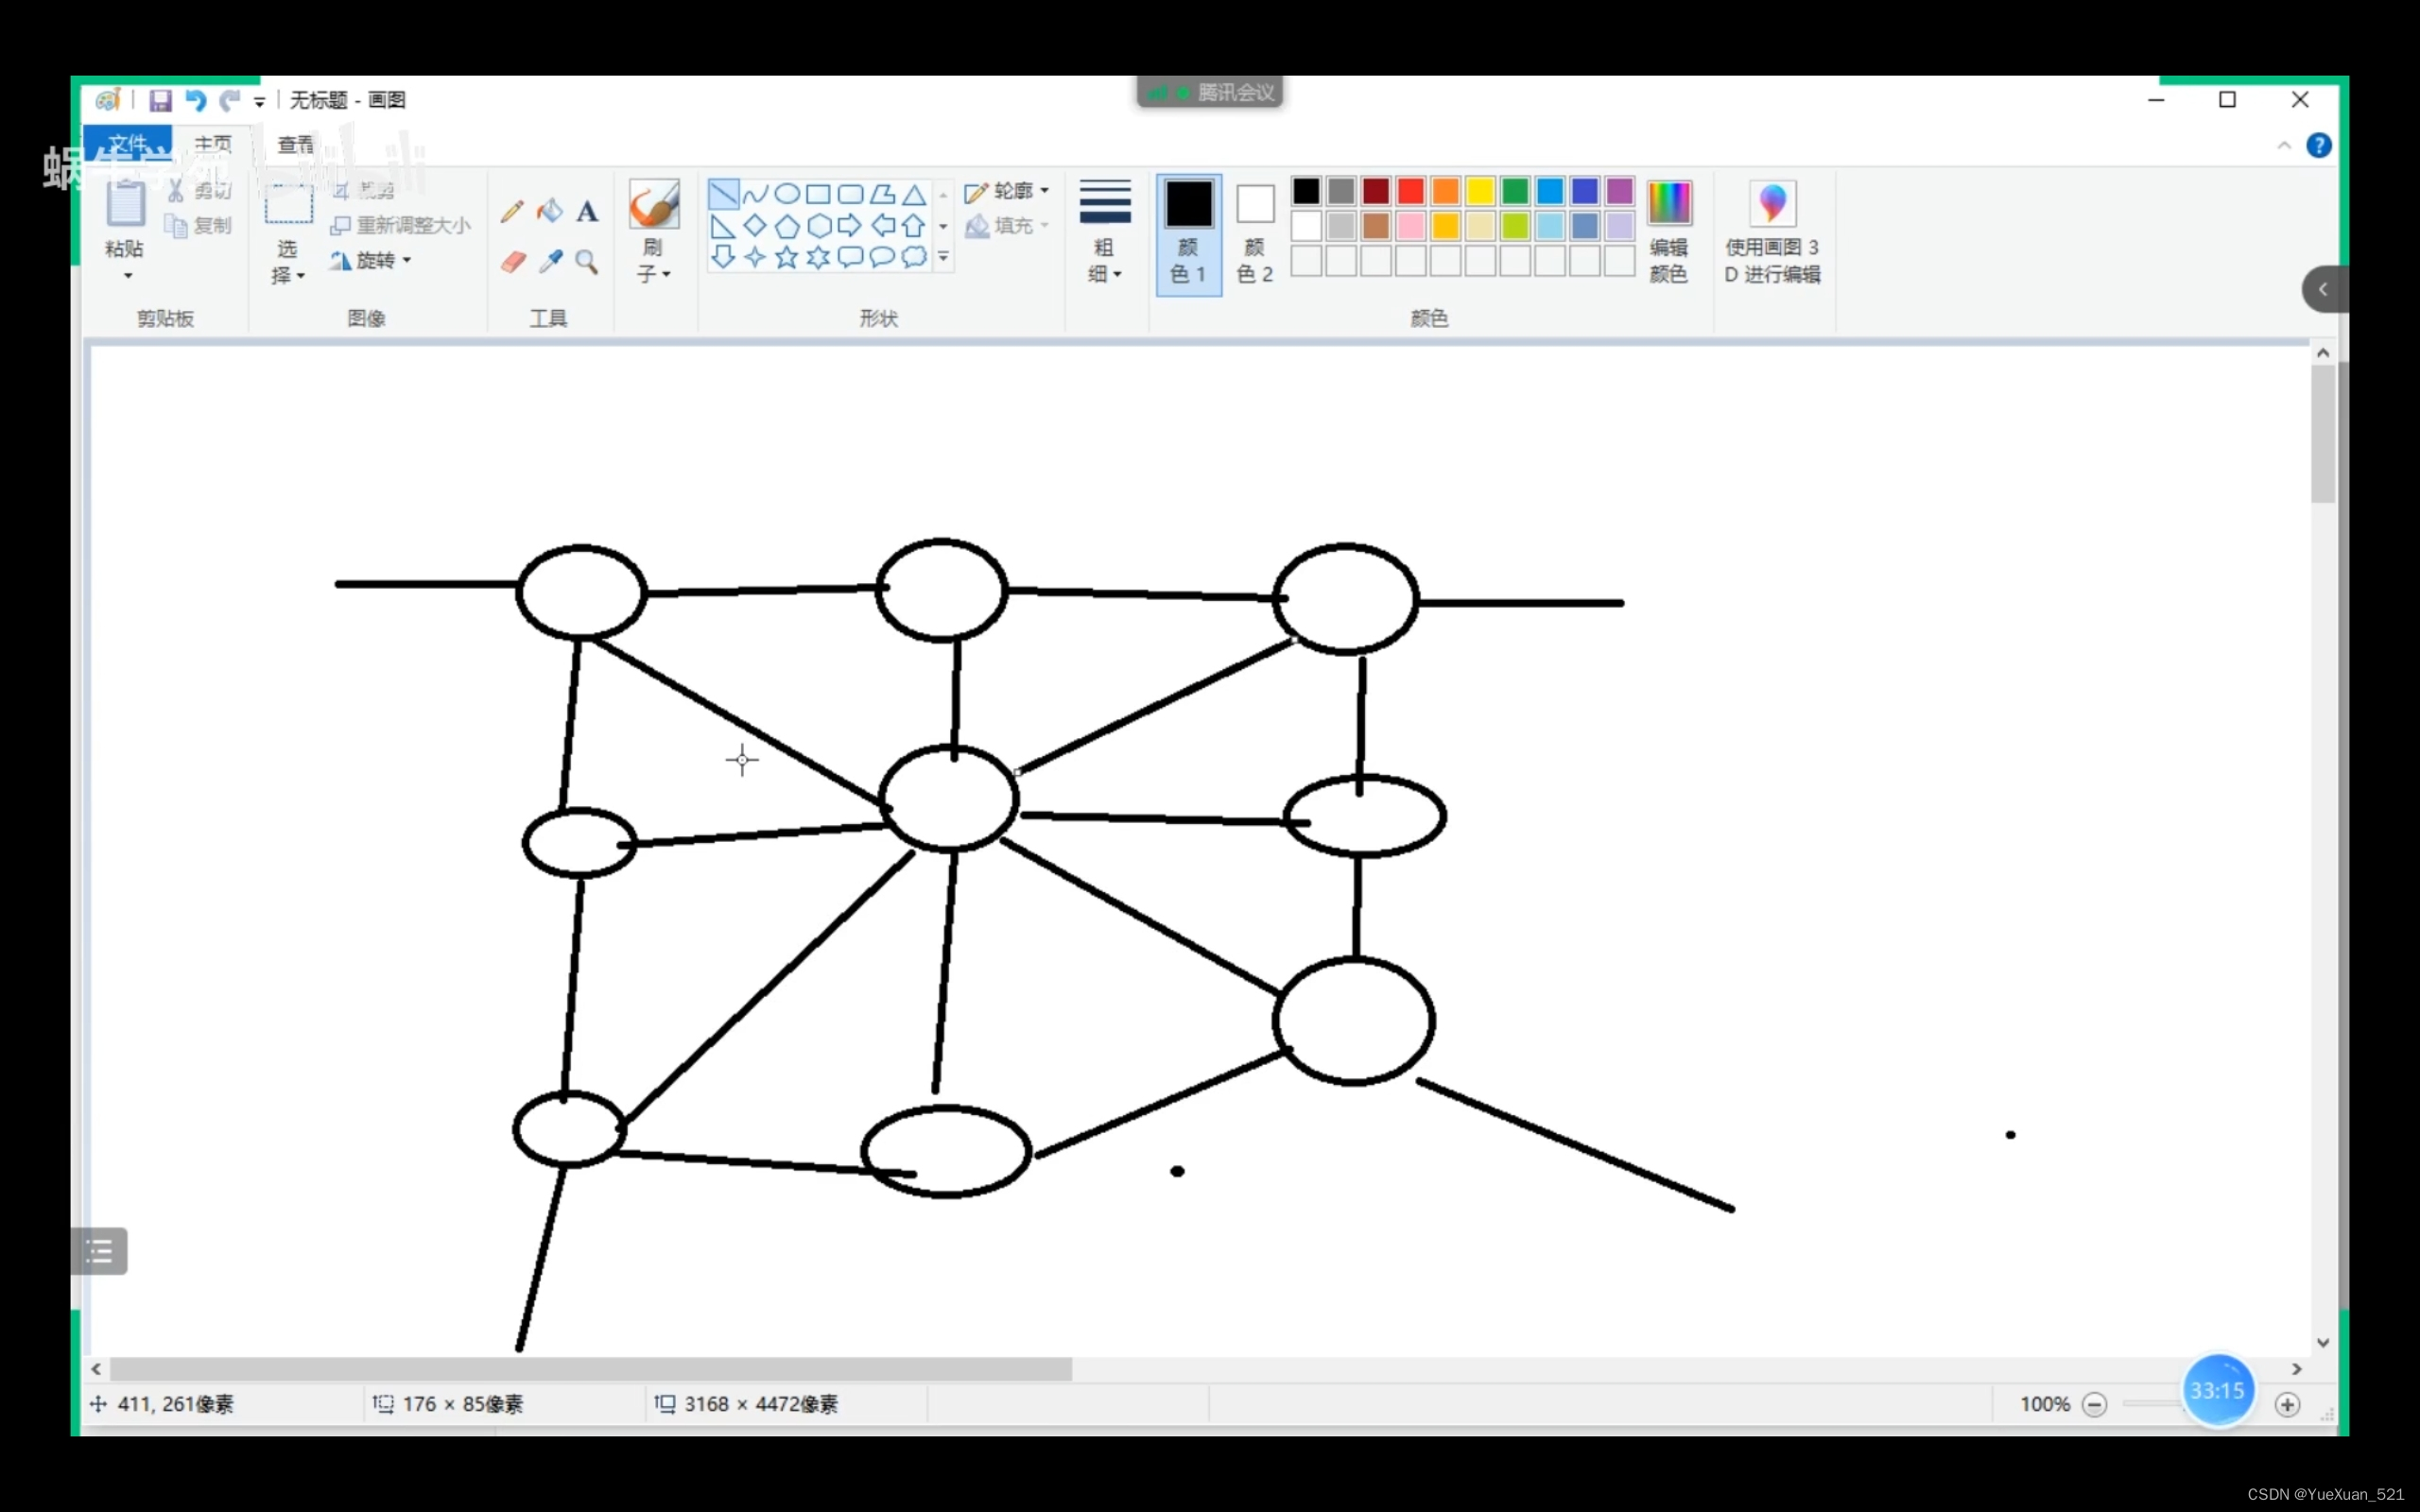Viewport: 2420px width, 1512px height.
Task: Choose the Four-point star shape
Action: pos(755,258)
